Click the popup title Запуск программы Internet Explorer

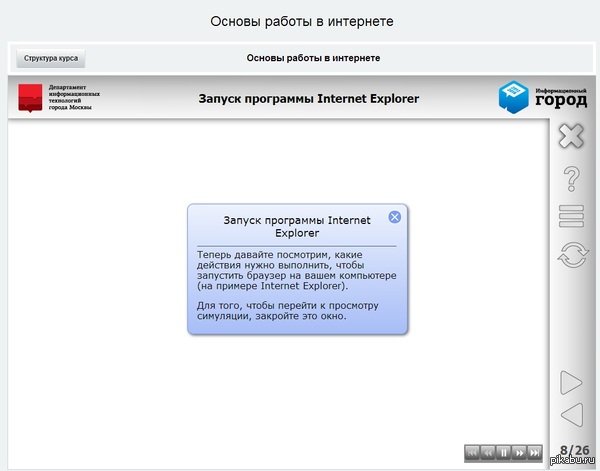[x=294, y=225]
